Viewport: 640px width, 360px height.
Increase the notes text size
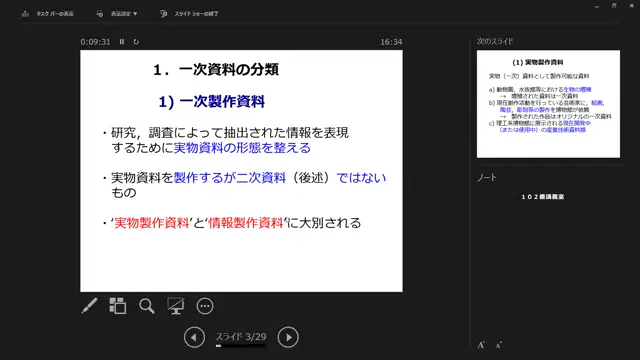click(x=481, y=345)
